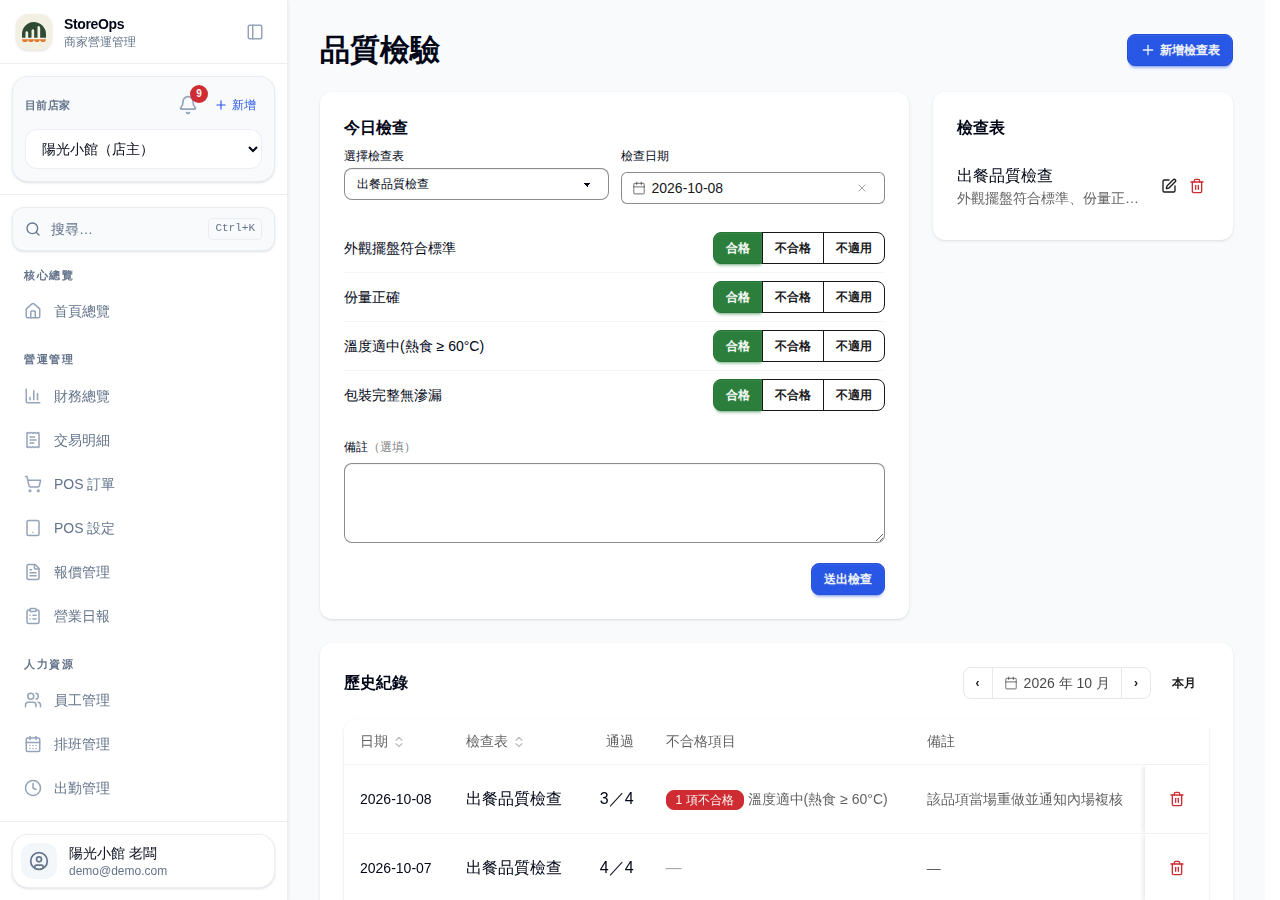Open the 2026 年 10 月 month picker
The width and height of the screenshot is (1280, 900).
click(x=1057, y=683)
